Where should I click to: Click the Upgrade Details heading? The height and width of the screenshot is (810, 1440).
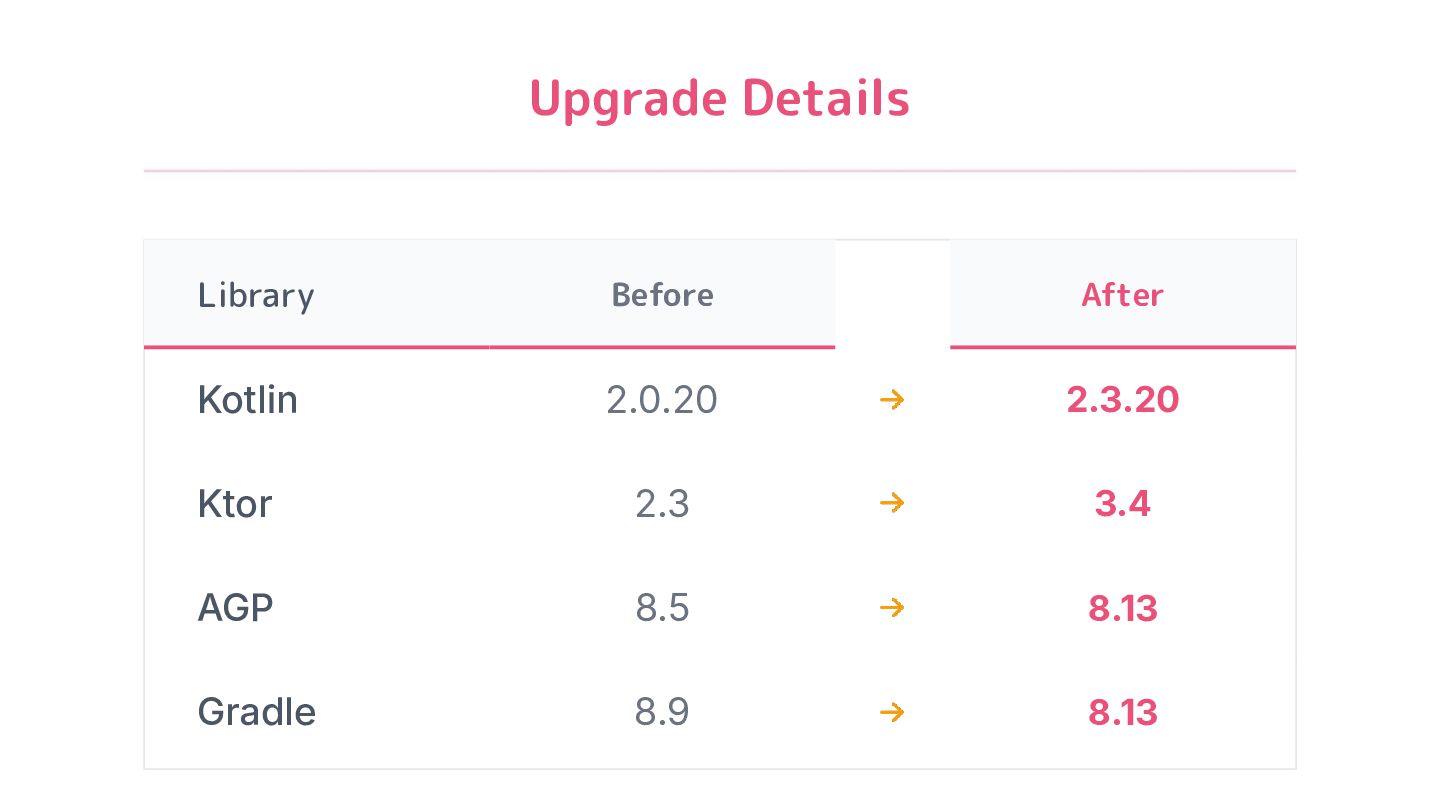[x=720, y=99]
